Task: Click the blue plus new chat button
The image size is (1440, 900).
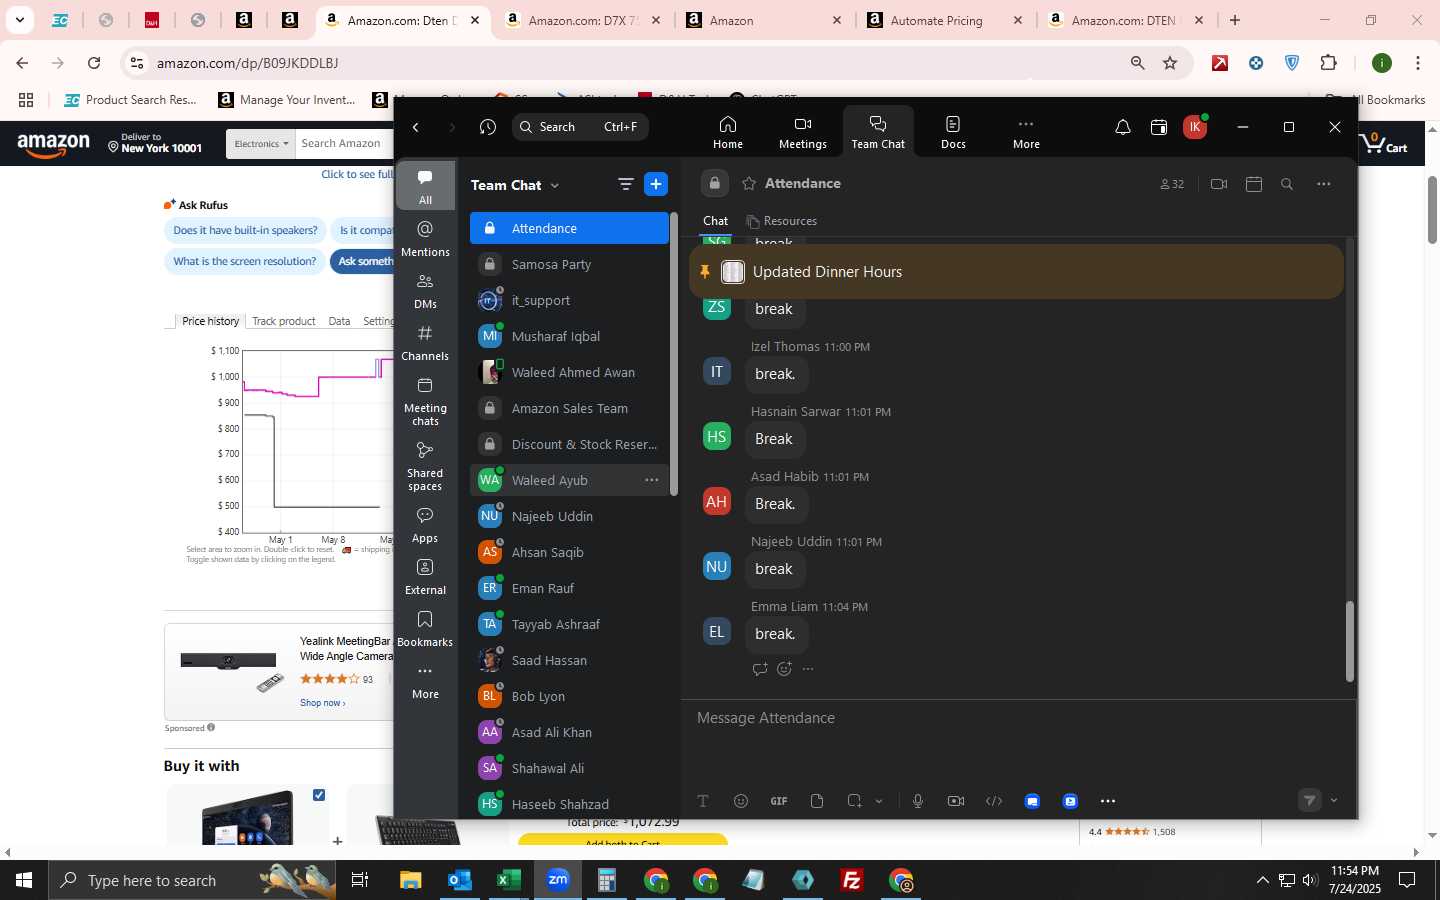Action: 656,184
